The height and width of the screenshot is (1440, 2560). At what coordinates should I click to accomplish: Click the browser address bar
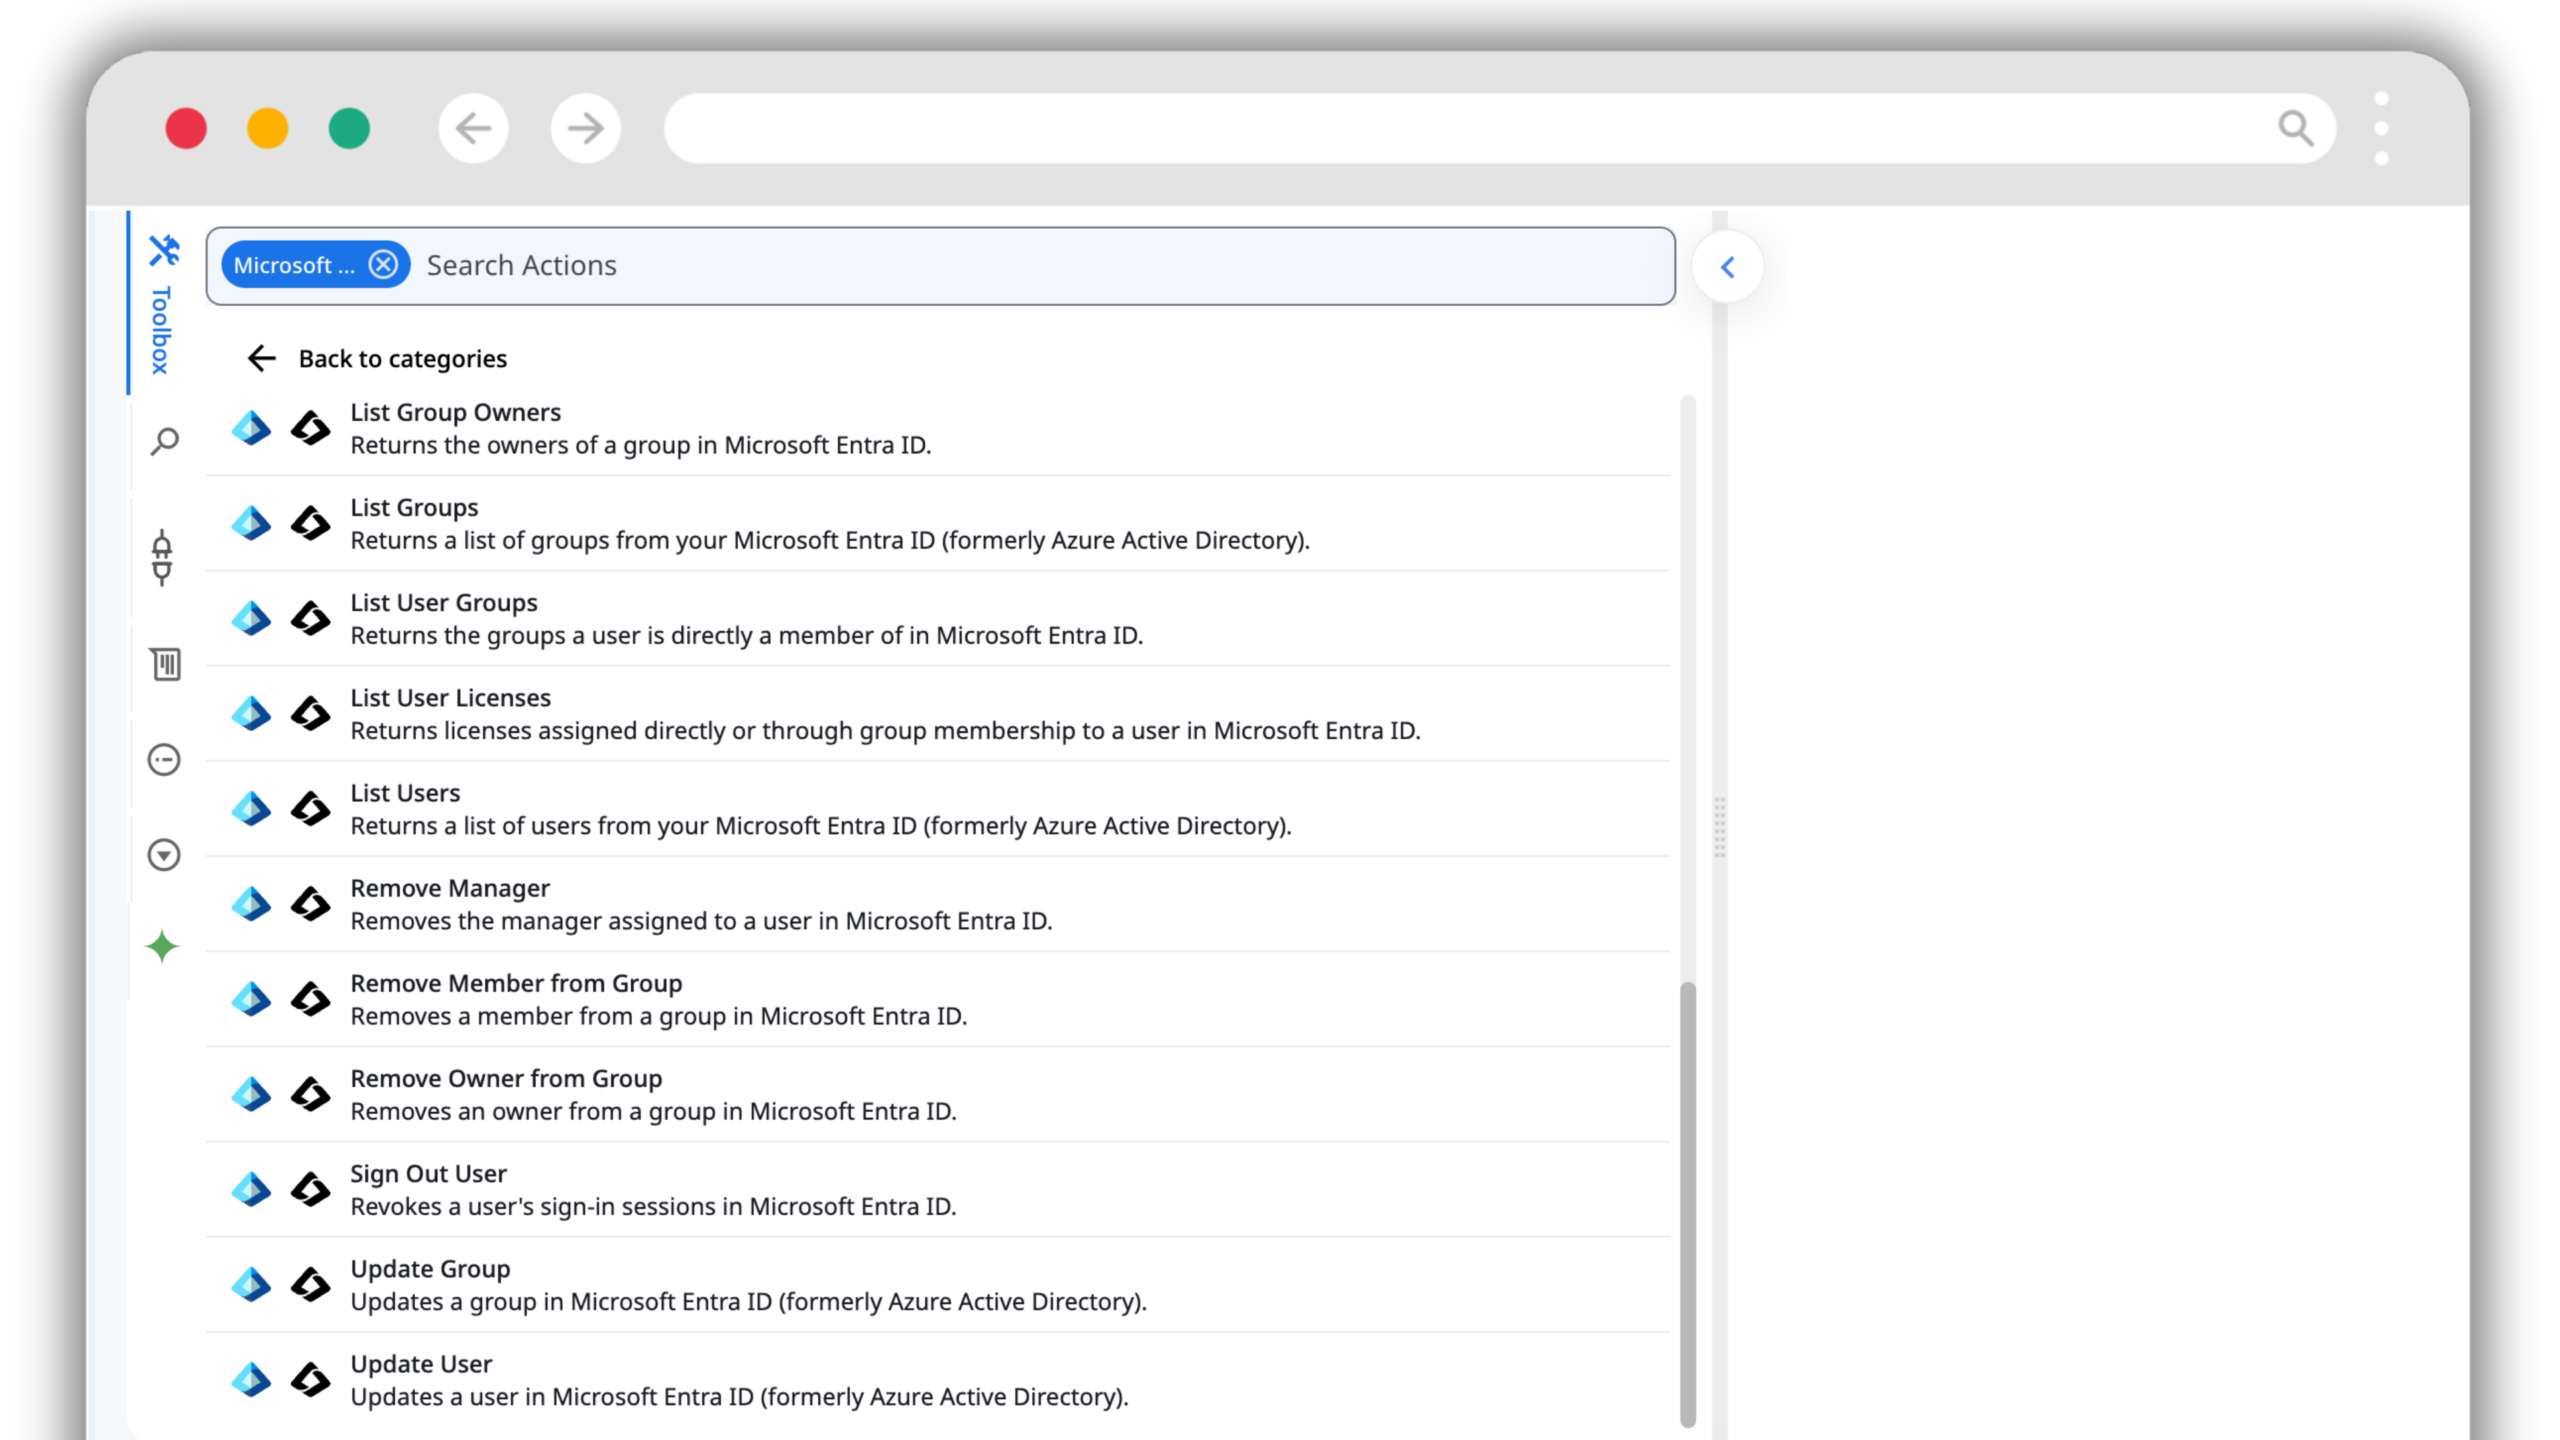(x=1500, y=128)
